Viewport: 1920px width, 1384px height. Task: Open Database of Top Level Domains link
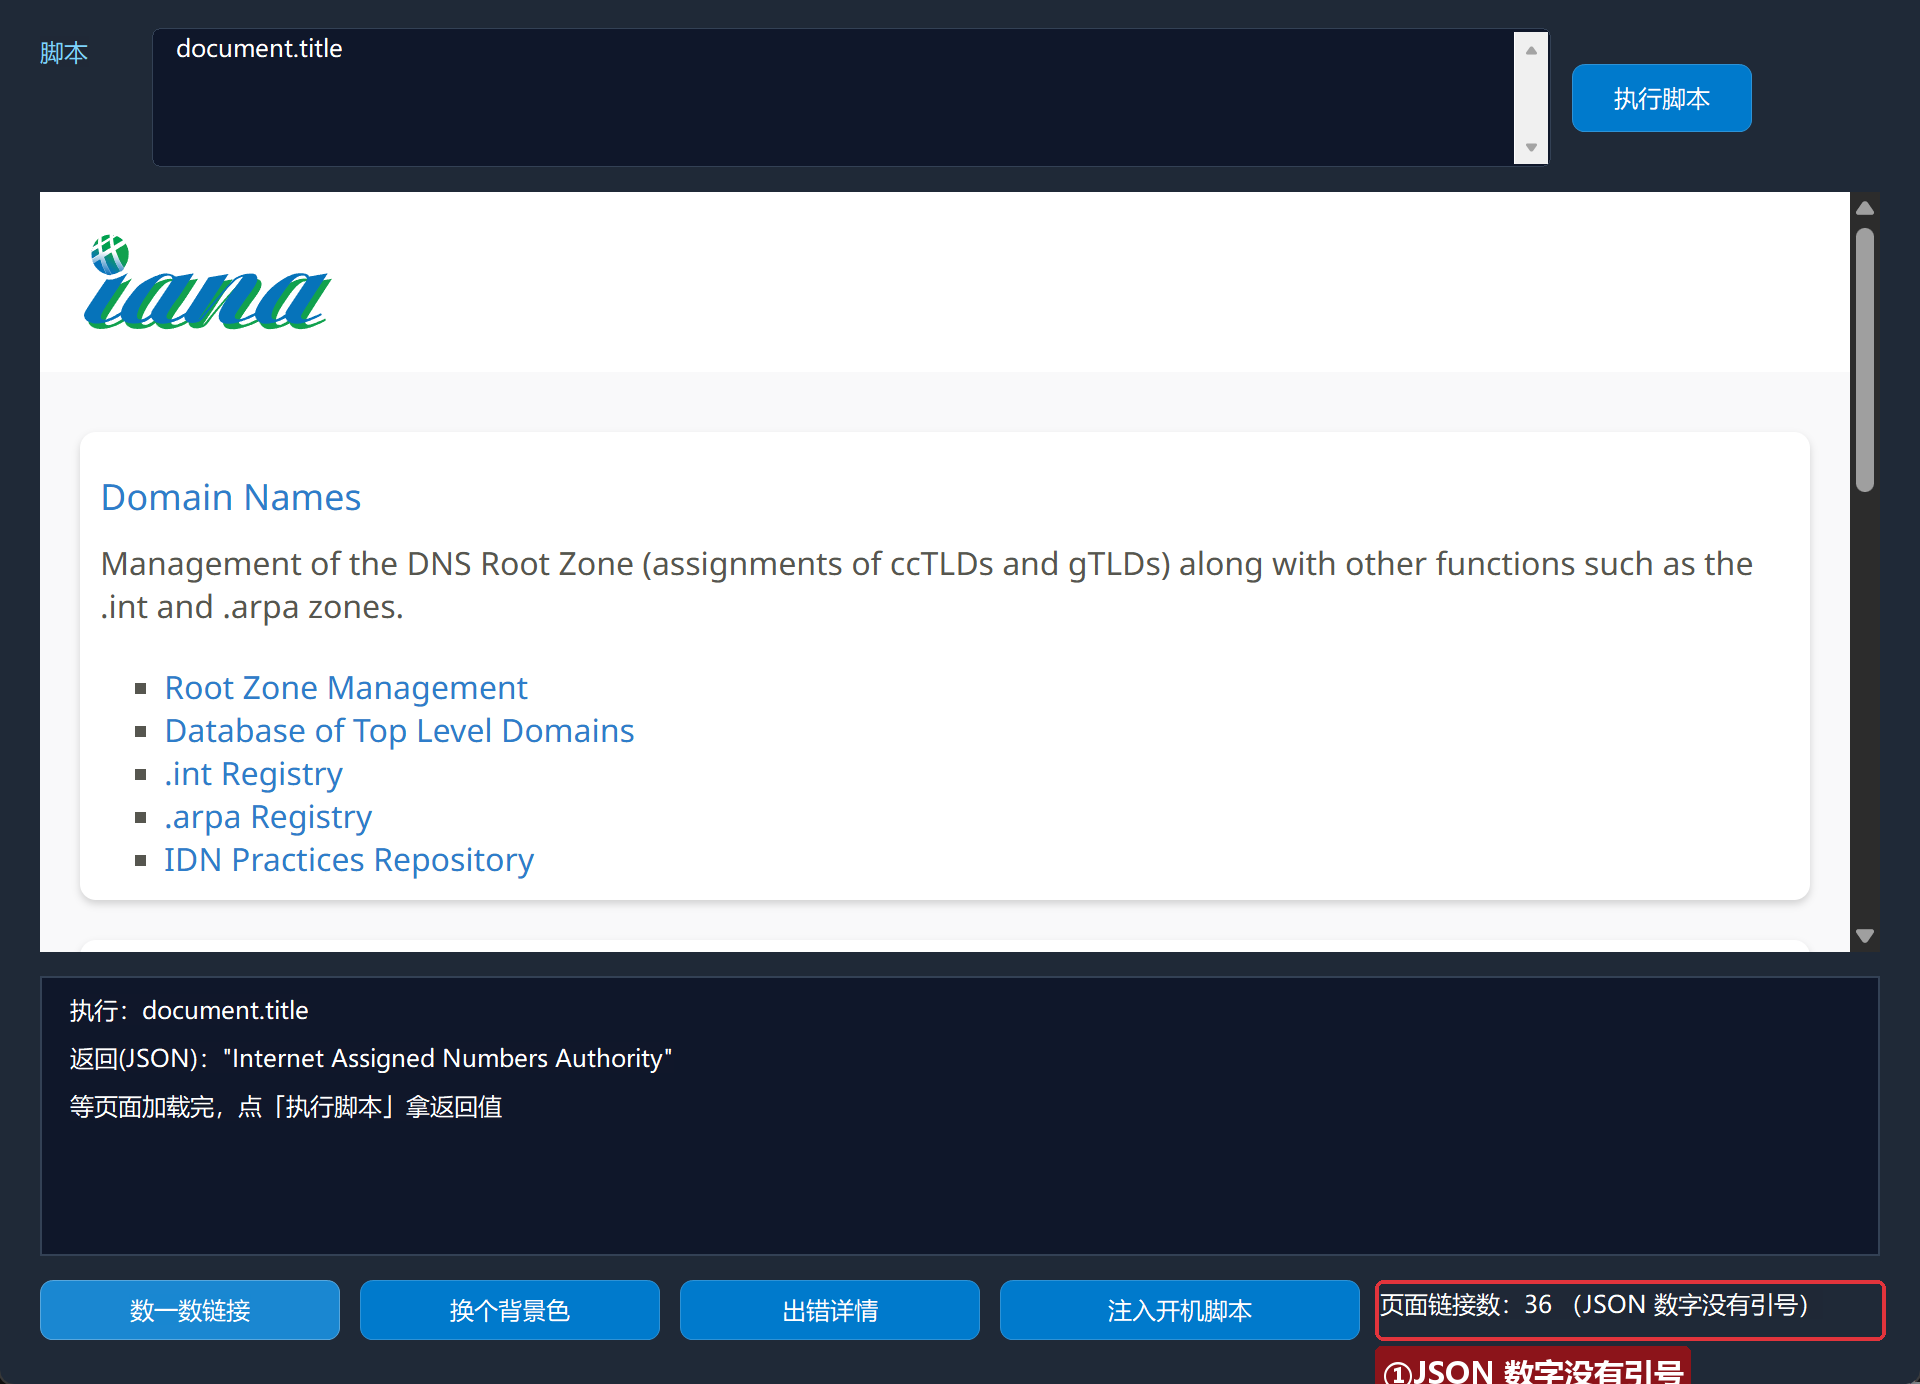pos(399,731)
